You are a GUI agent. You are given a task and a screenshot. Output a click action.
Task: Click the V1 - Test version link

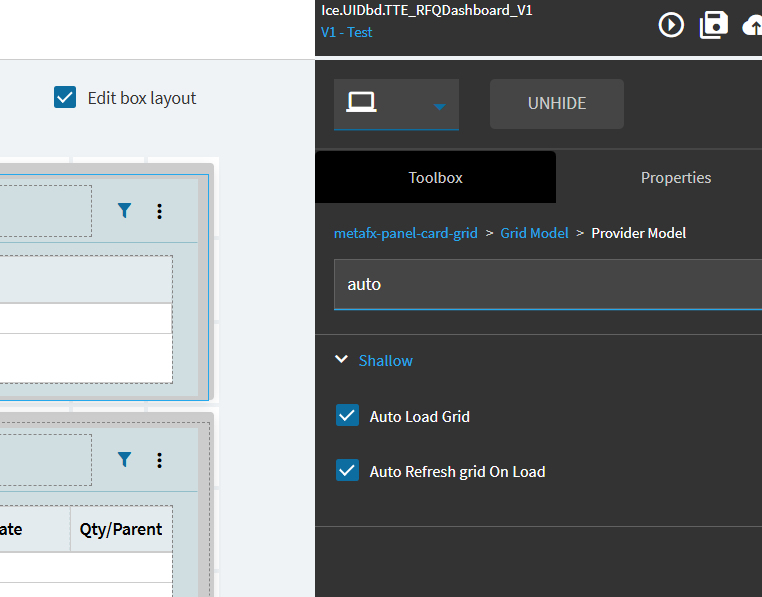[346, 32]
